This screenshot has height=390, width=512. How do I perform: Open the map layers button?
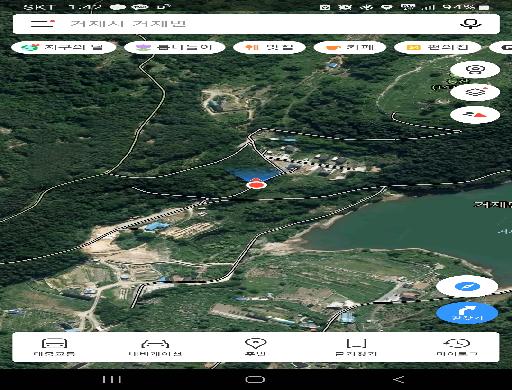(475, 92)
